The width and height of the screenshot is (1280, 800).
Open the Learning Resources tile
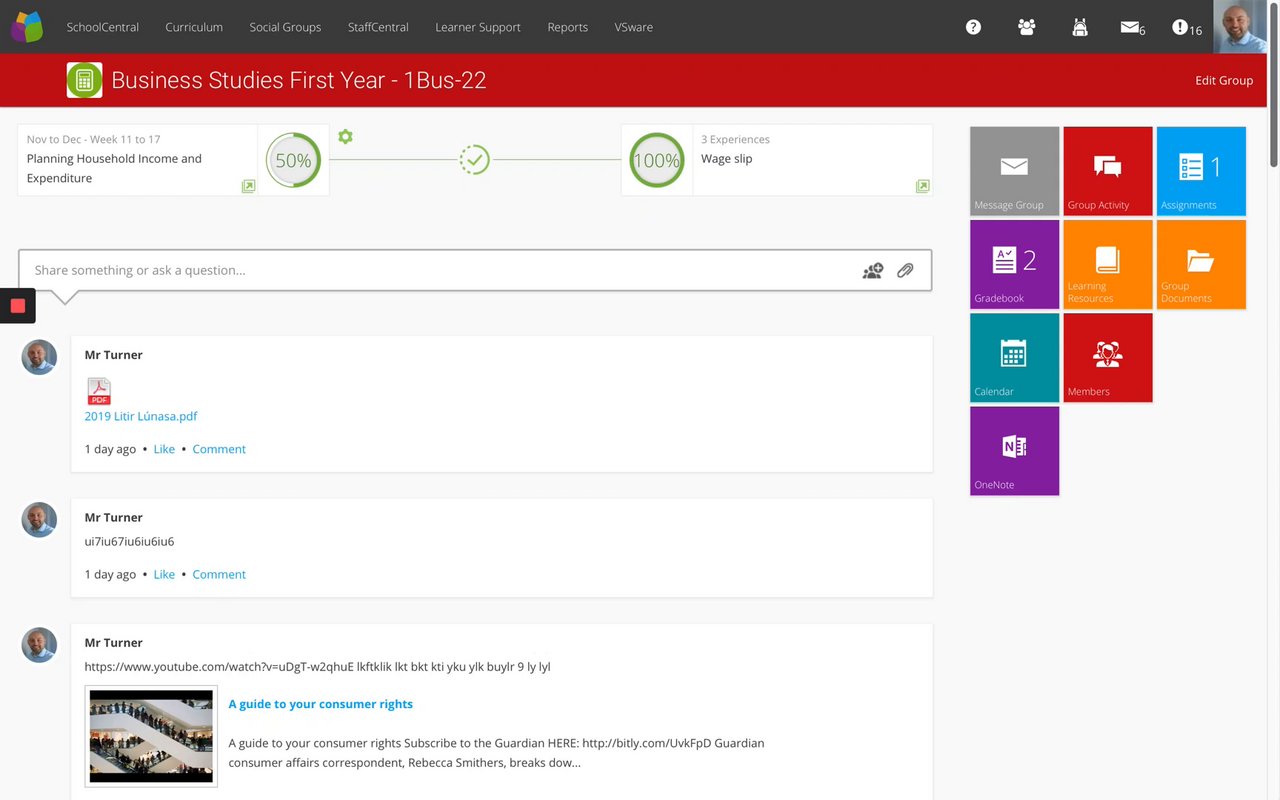1108,264
